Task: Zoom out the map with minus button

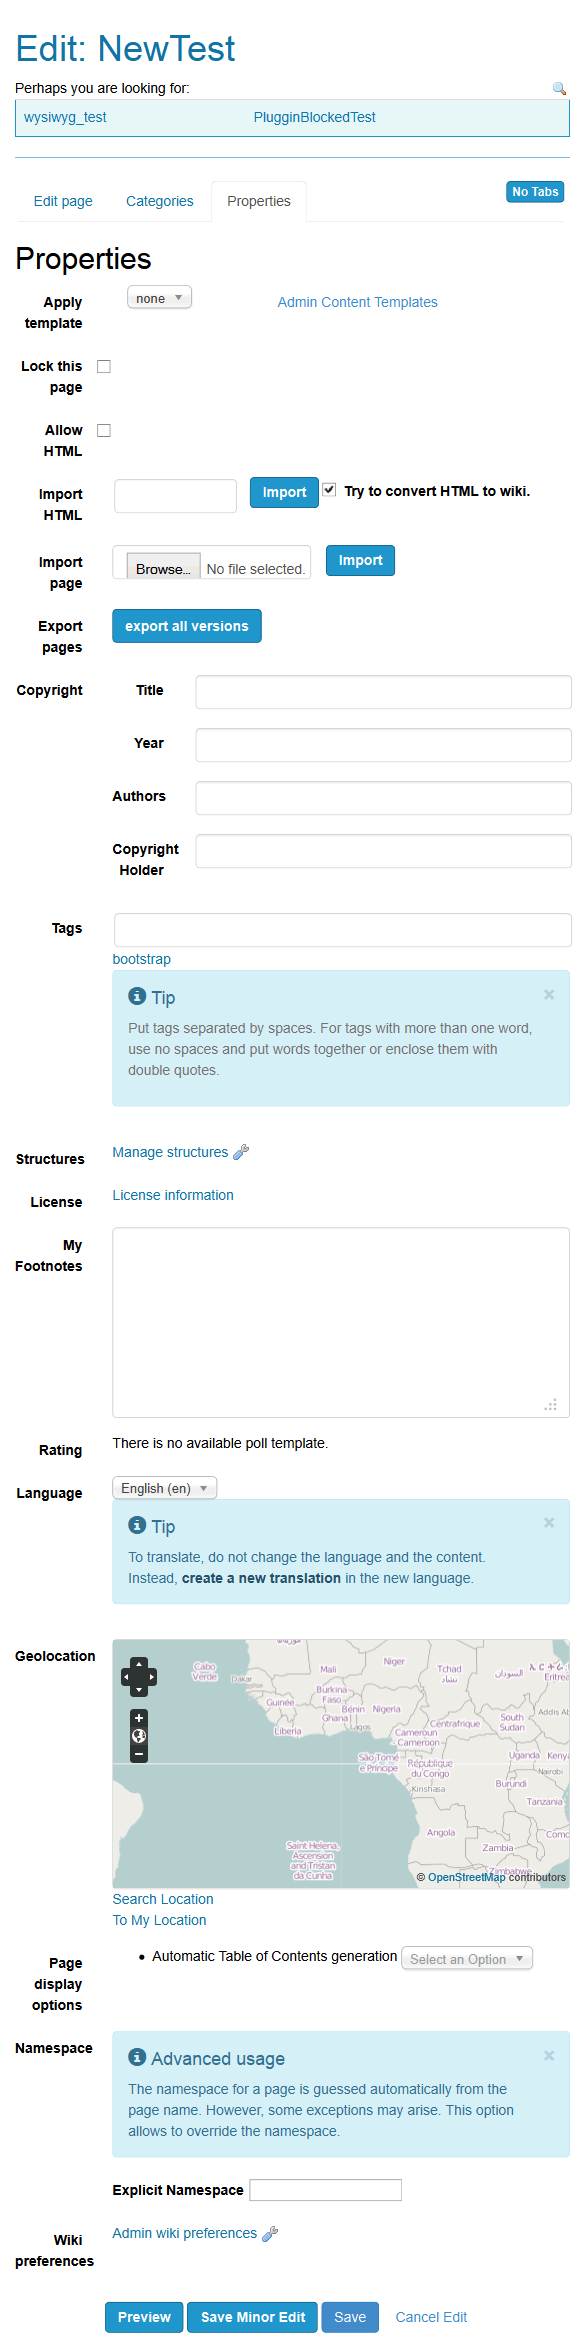Action: click(x=139, y=1753)
